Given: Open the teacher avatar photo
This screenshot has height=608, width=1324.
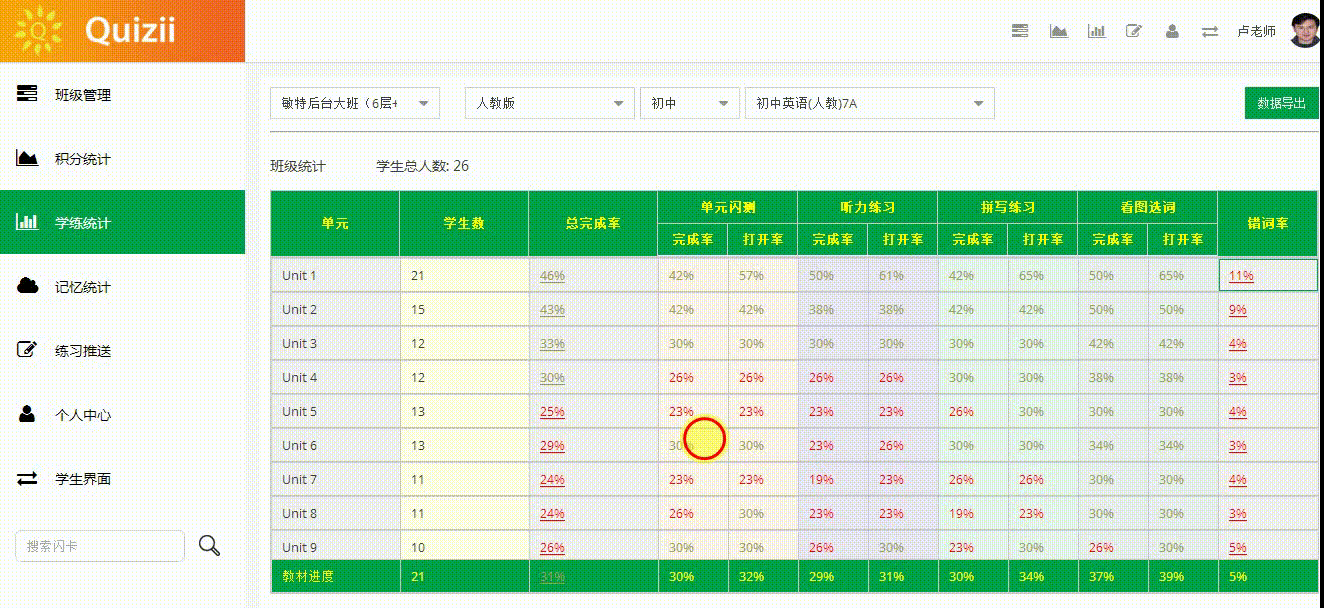Looking at the screenshot, I should pyautogui.click(x=1305, y=30).
